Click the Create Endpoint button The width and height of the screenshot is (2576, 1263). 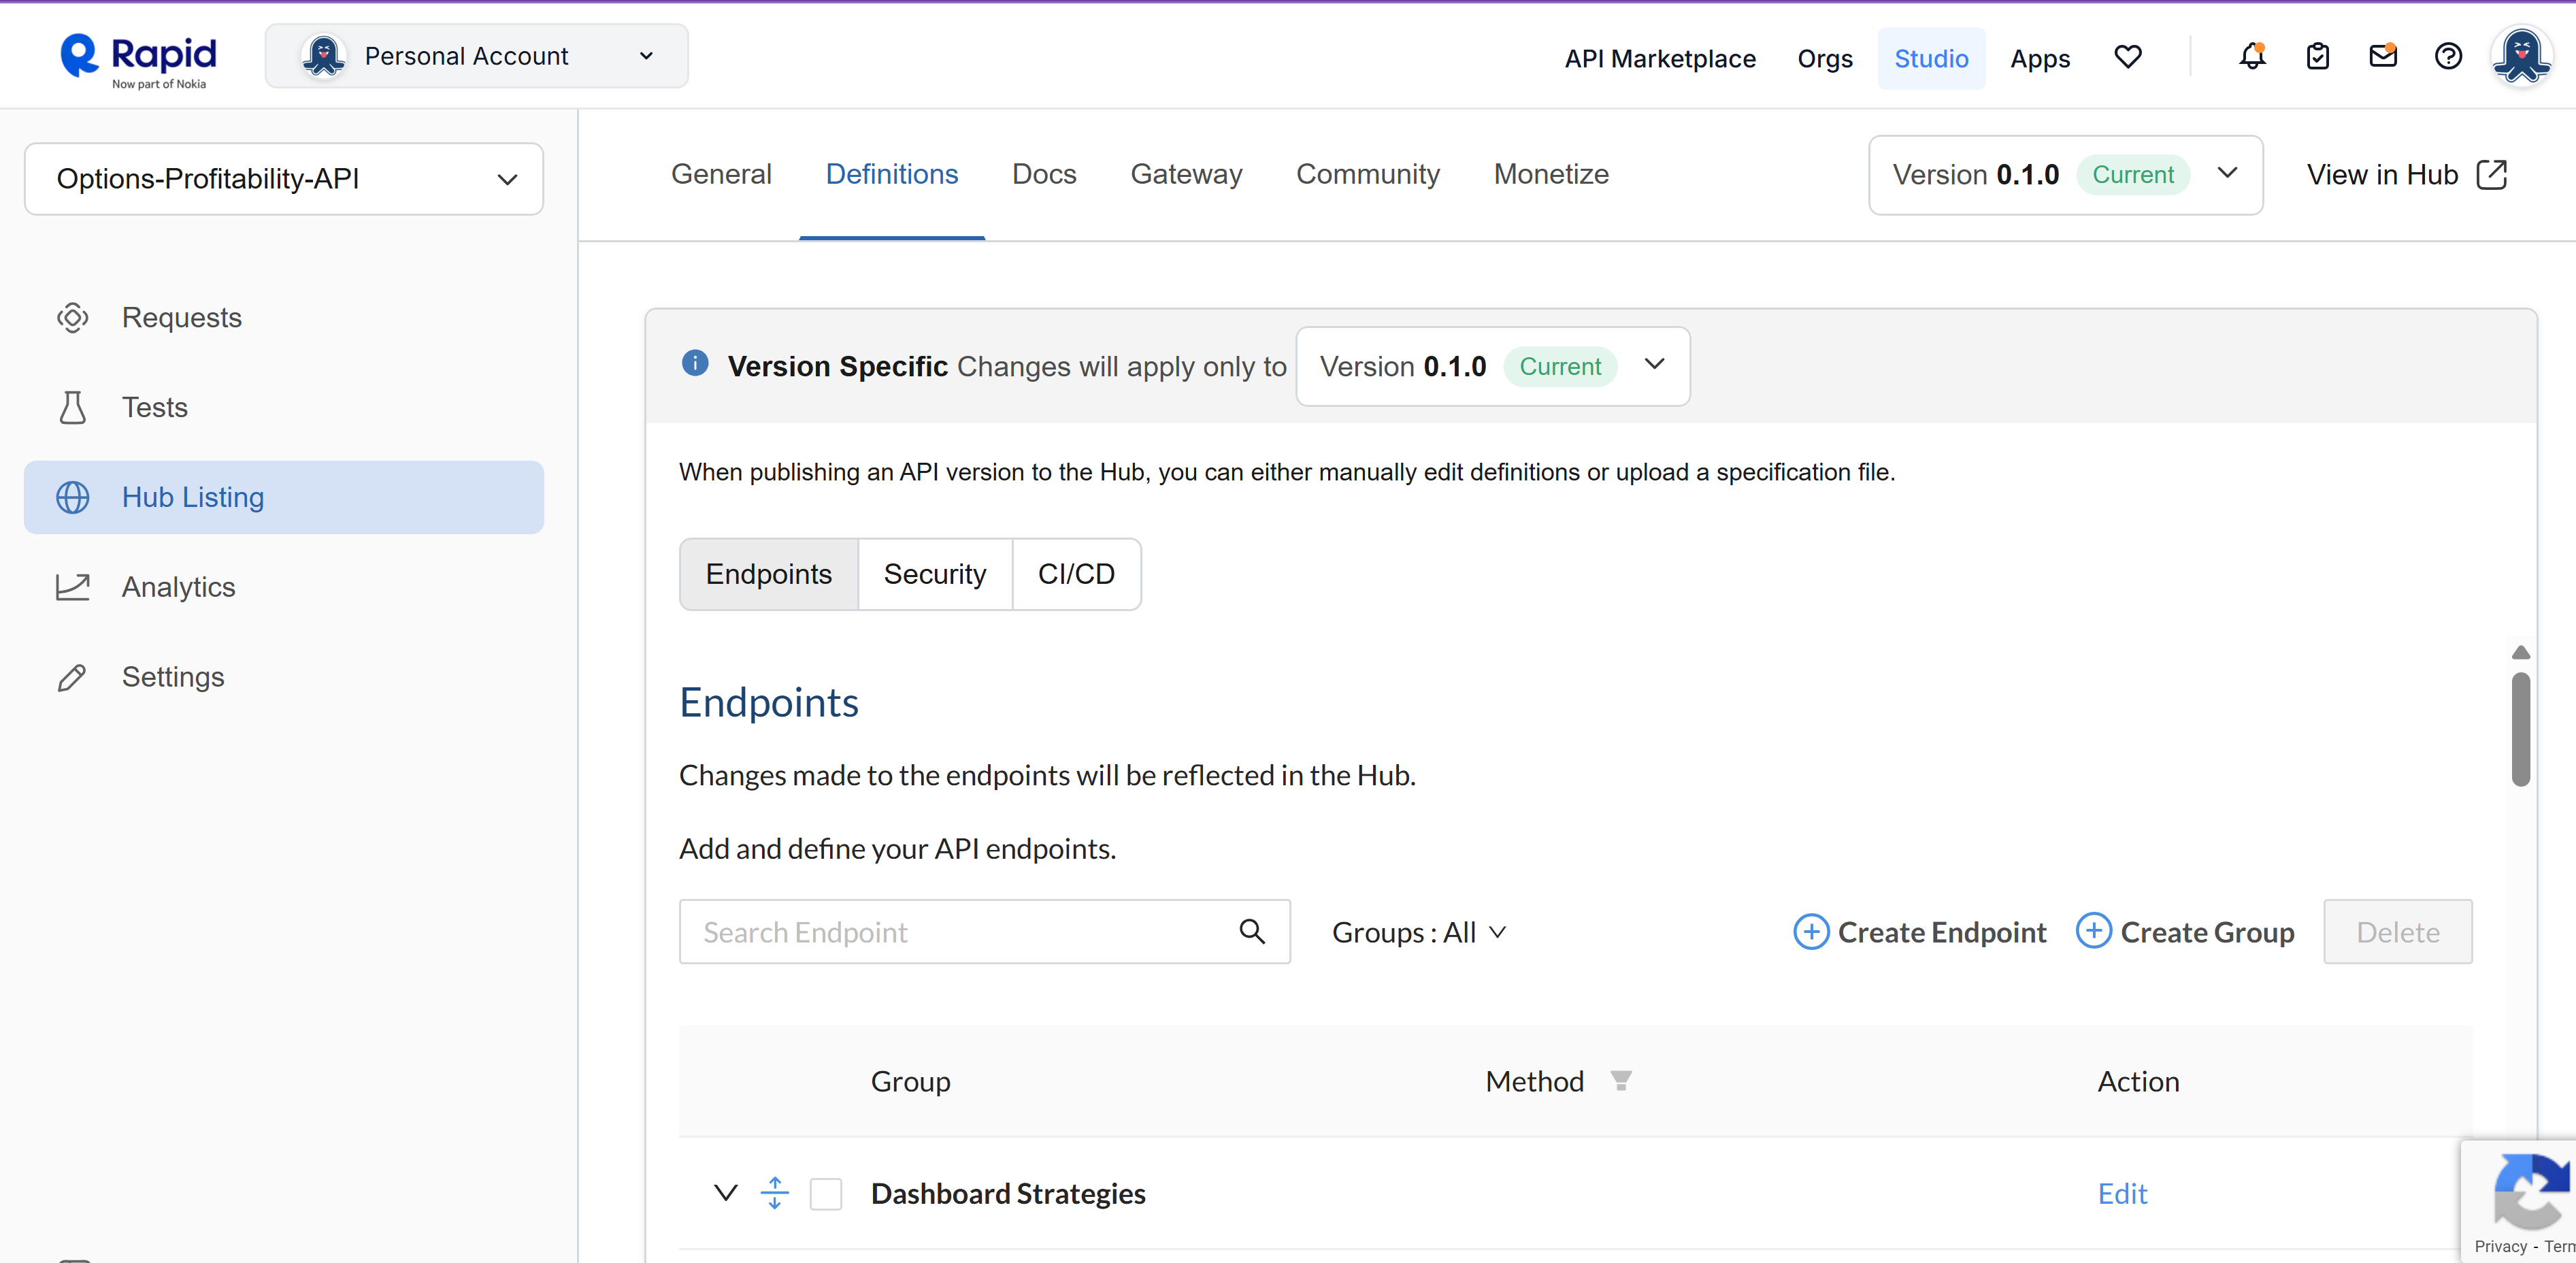[1920, 932]
